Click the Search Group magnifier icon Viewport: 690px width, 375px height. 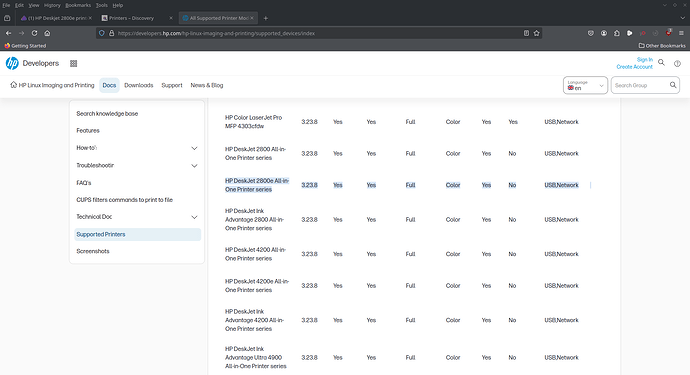pyautogui.click(x=673, y=85)
